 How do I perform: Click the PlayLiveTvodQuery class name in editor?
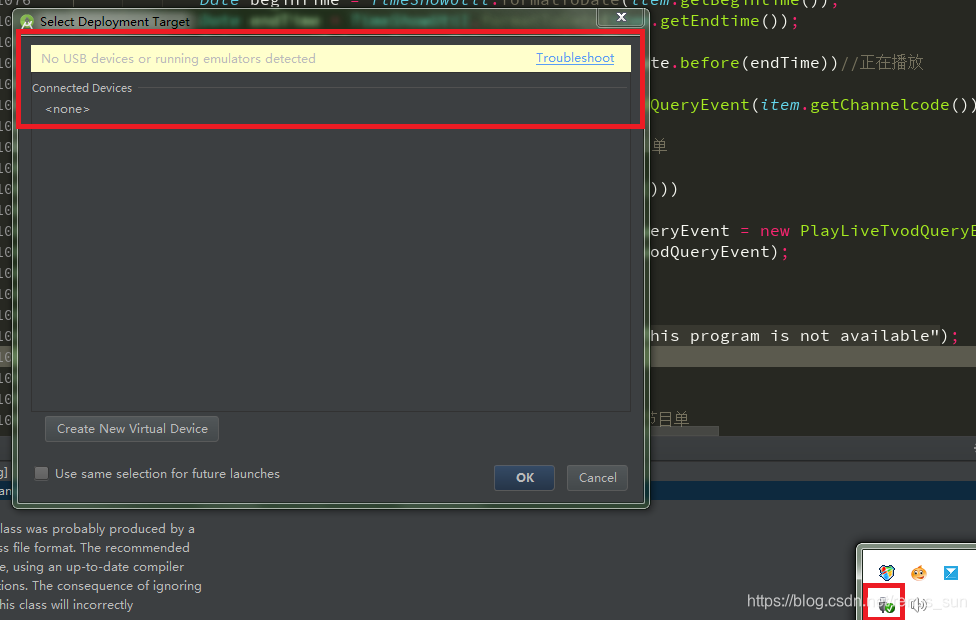pos(888,231)
